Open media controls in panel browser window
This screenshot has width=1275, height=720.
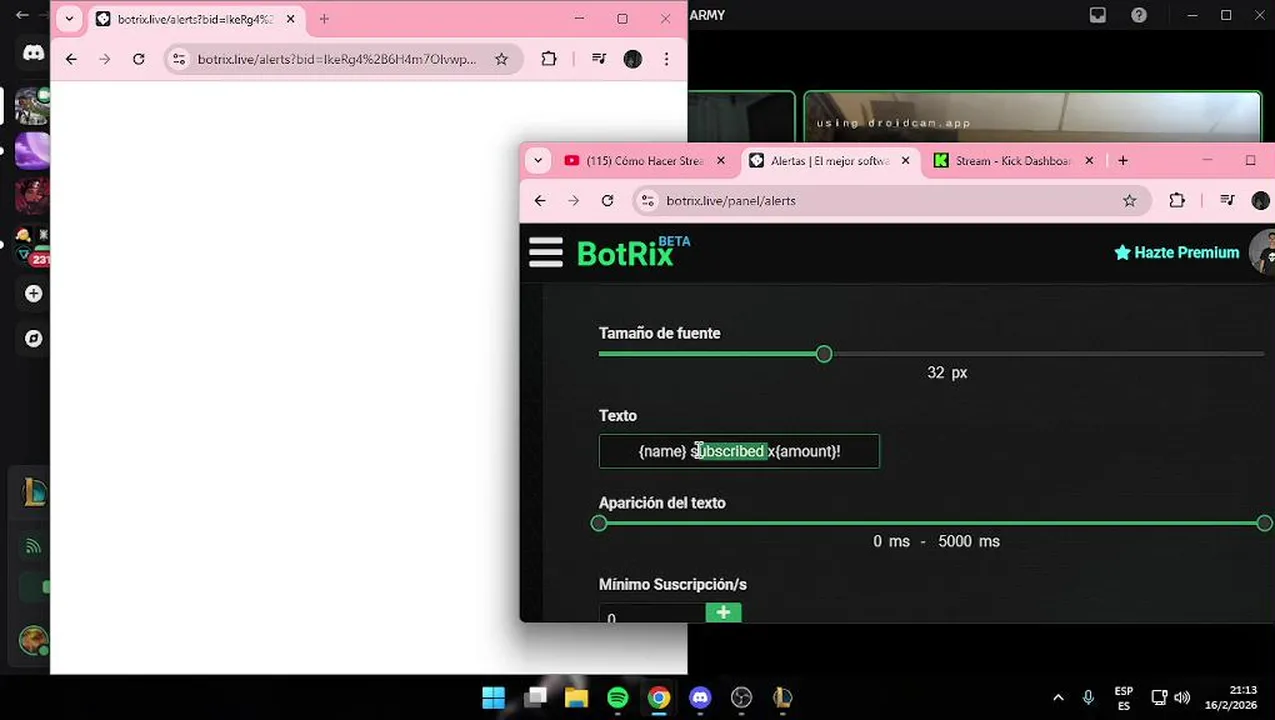(1227, 200)
